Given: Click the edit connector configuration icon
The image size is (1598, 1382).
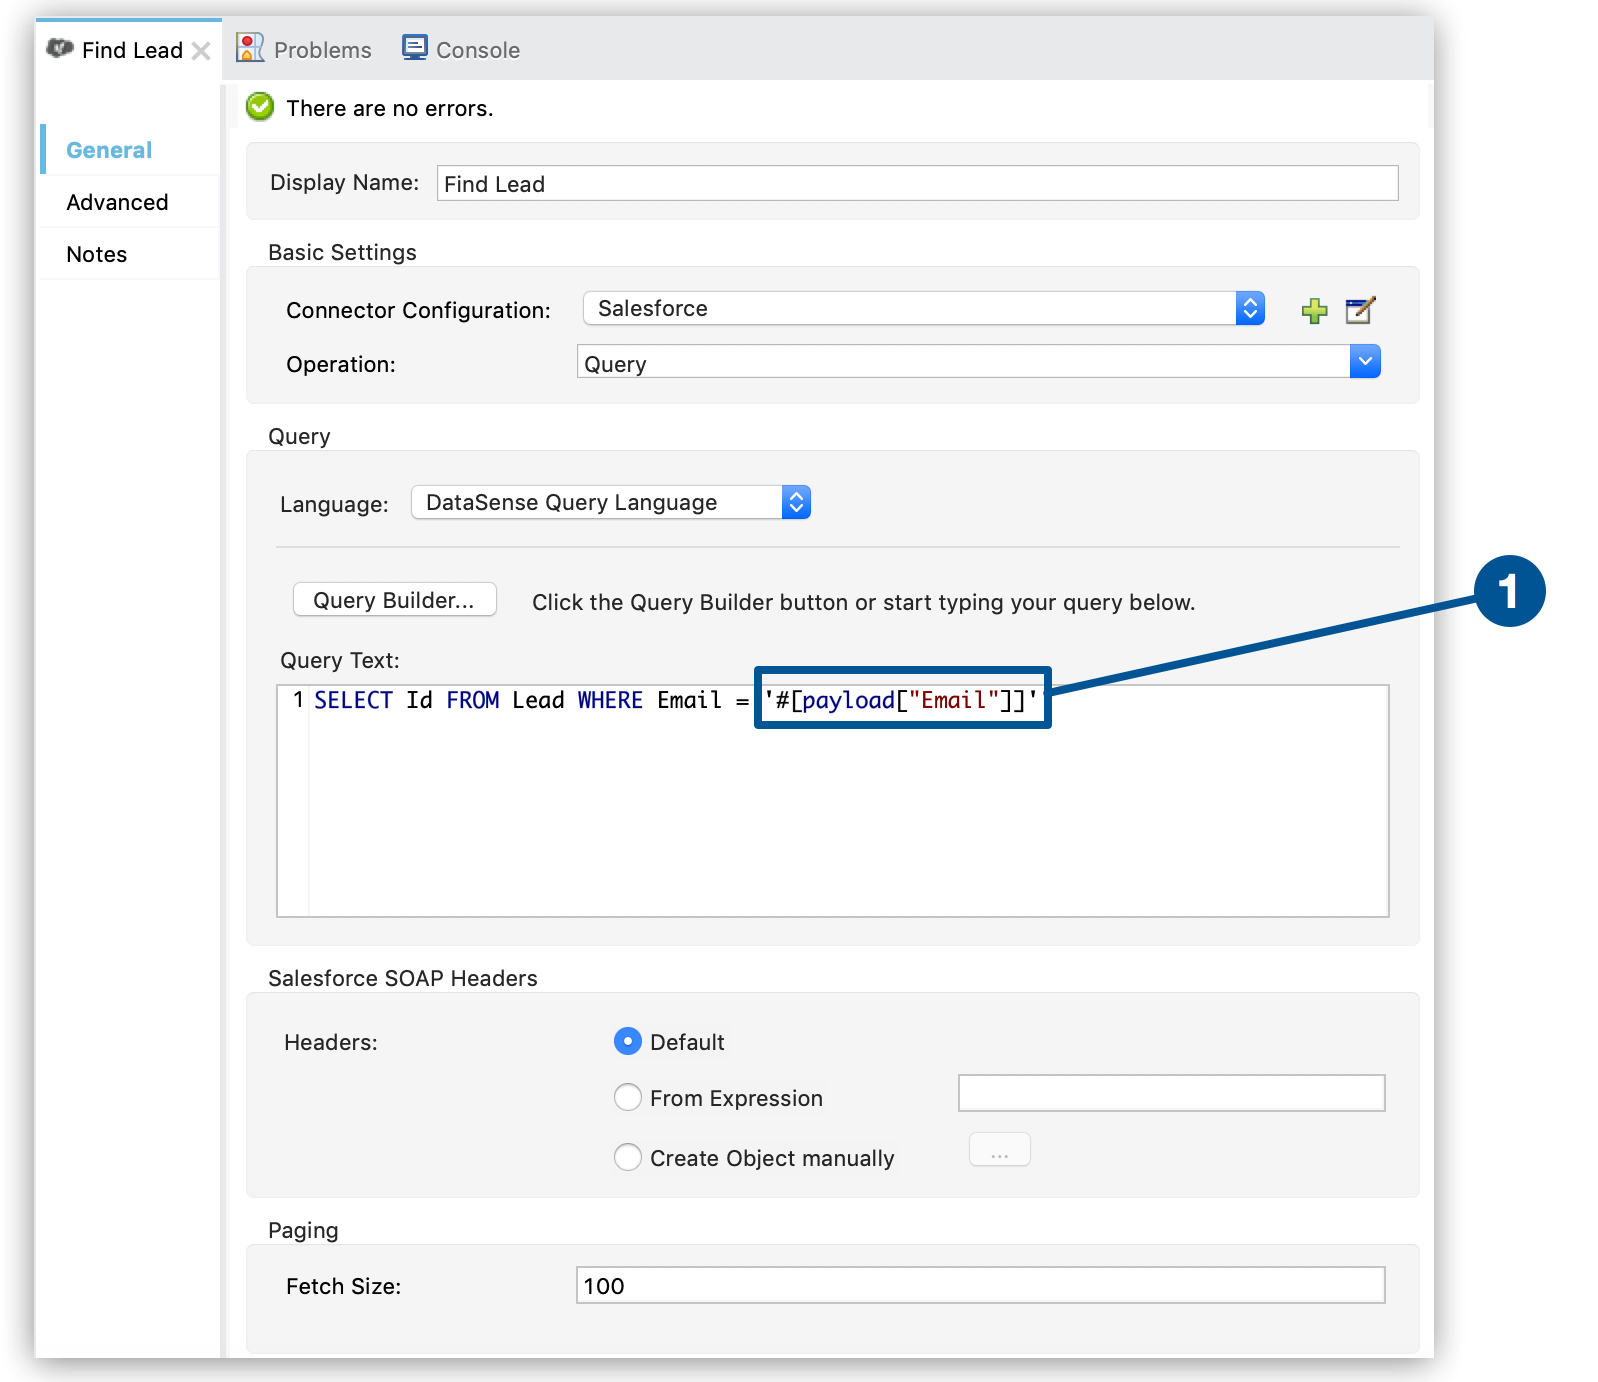Looking at the screenshot, I should (1360, 310).
